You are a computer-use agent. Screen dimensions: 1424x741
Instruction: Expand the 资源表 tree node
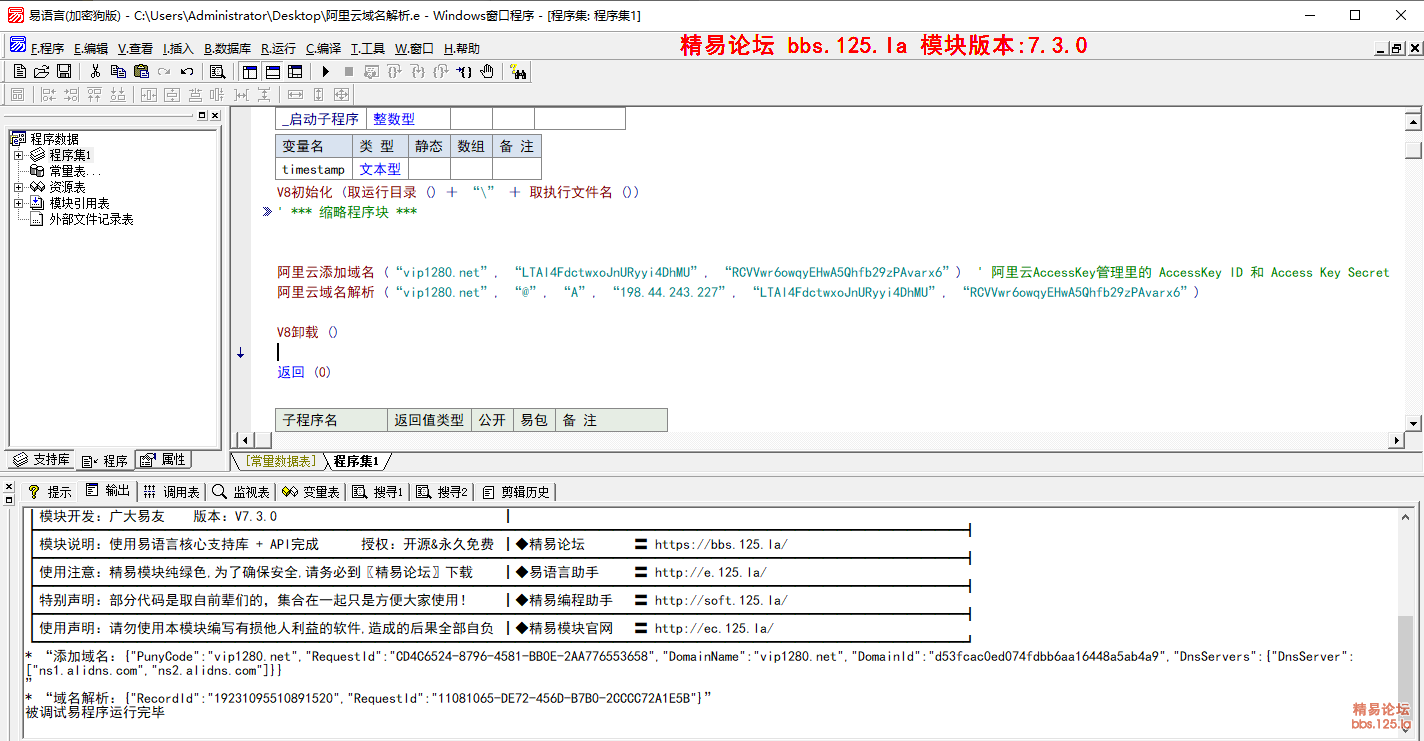point(18,187)
